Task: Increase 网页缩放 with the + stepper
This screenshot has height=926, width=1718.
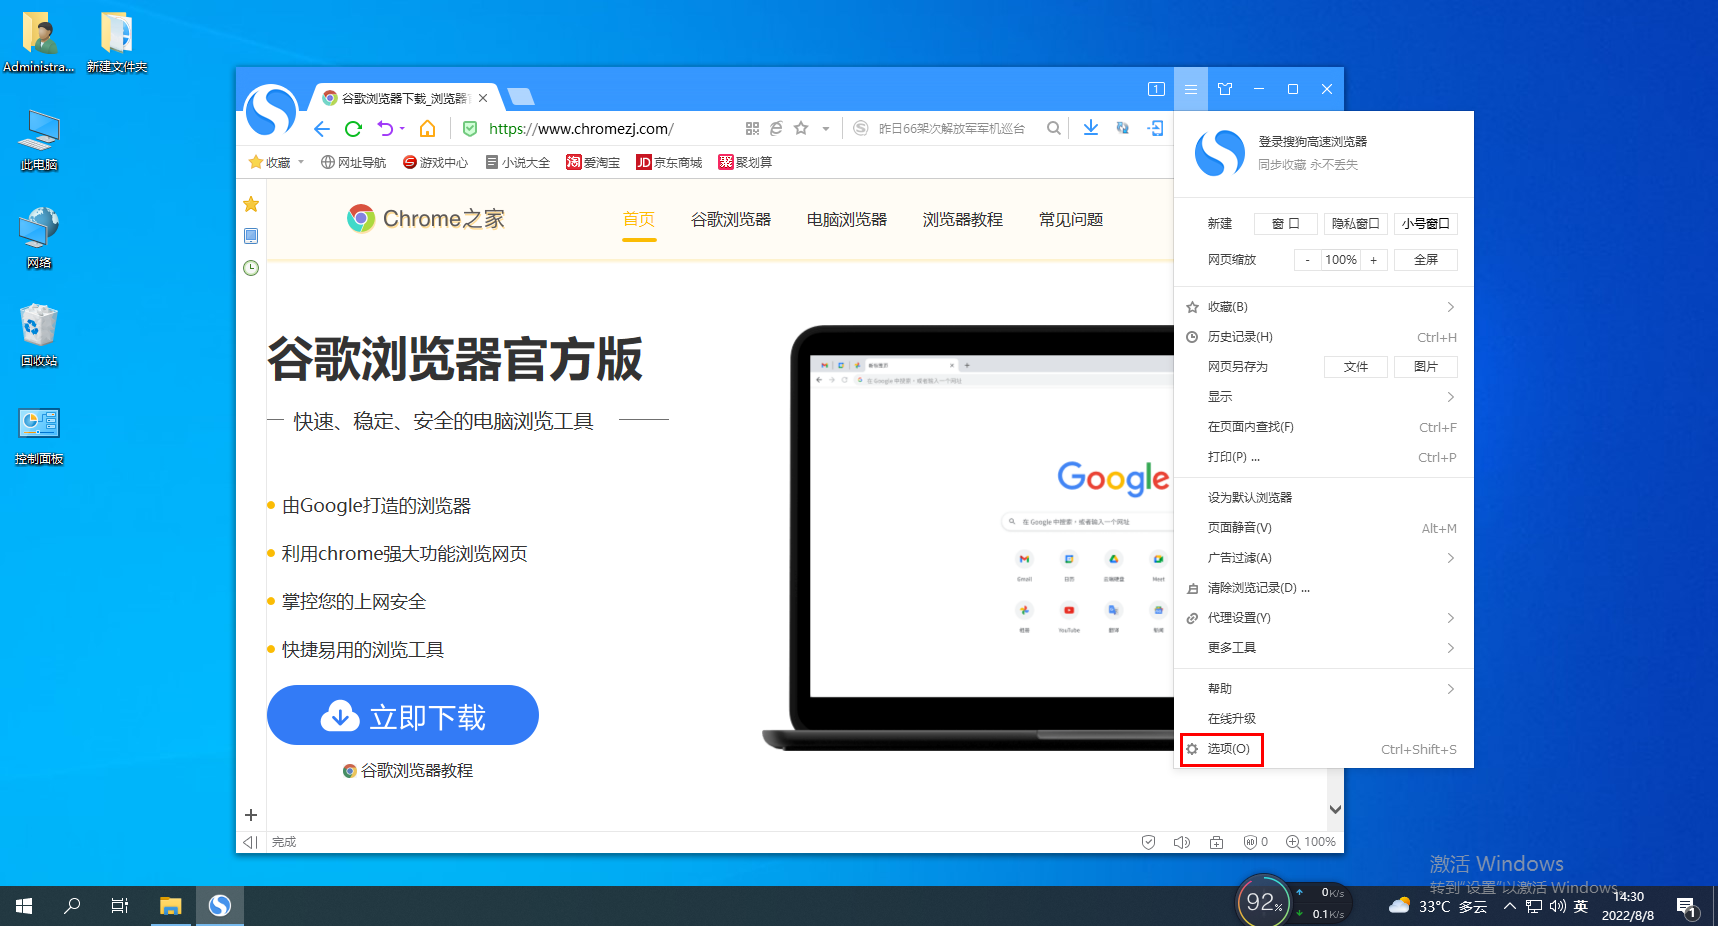Action: tap(1374, 259)
